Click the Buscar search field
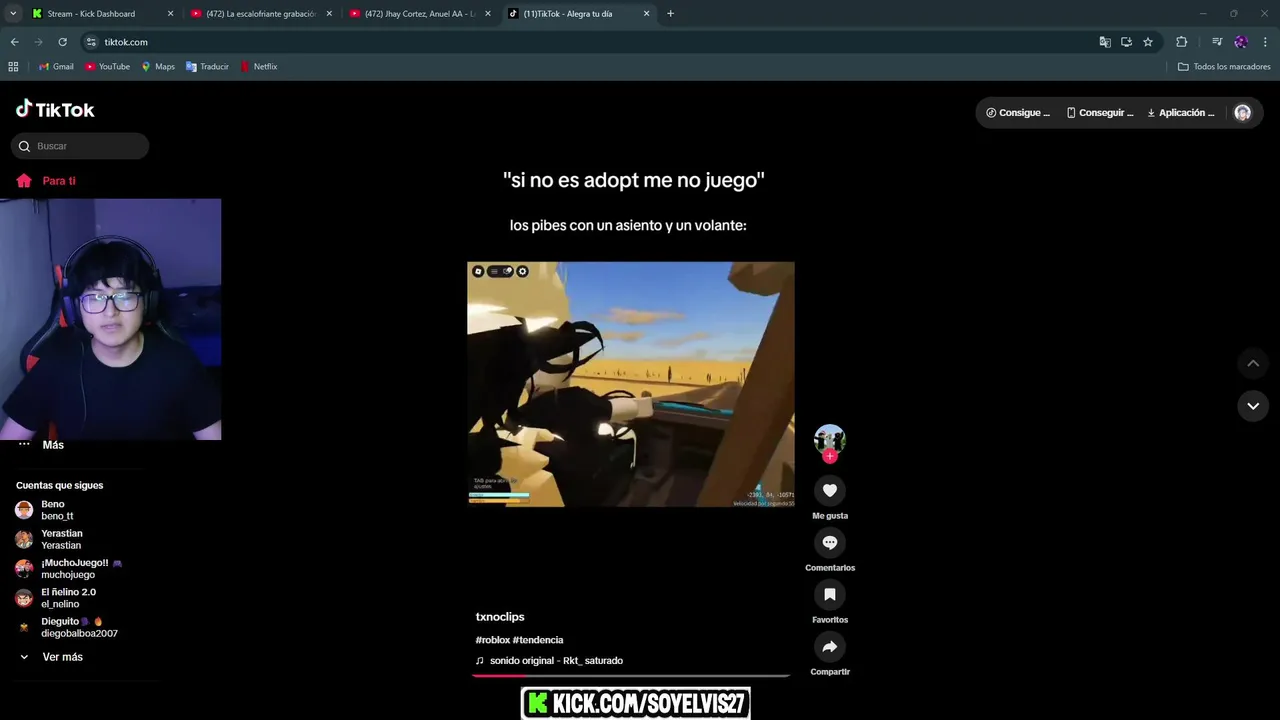Image resolution: width=1280 pixels, height=720 pixels. coord(80,146)
